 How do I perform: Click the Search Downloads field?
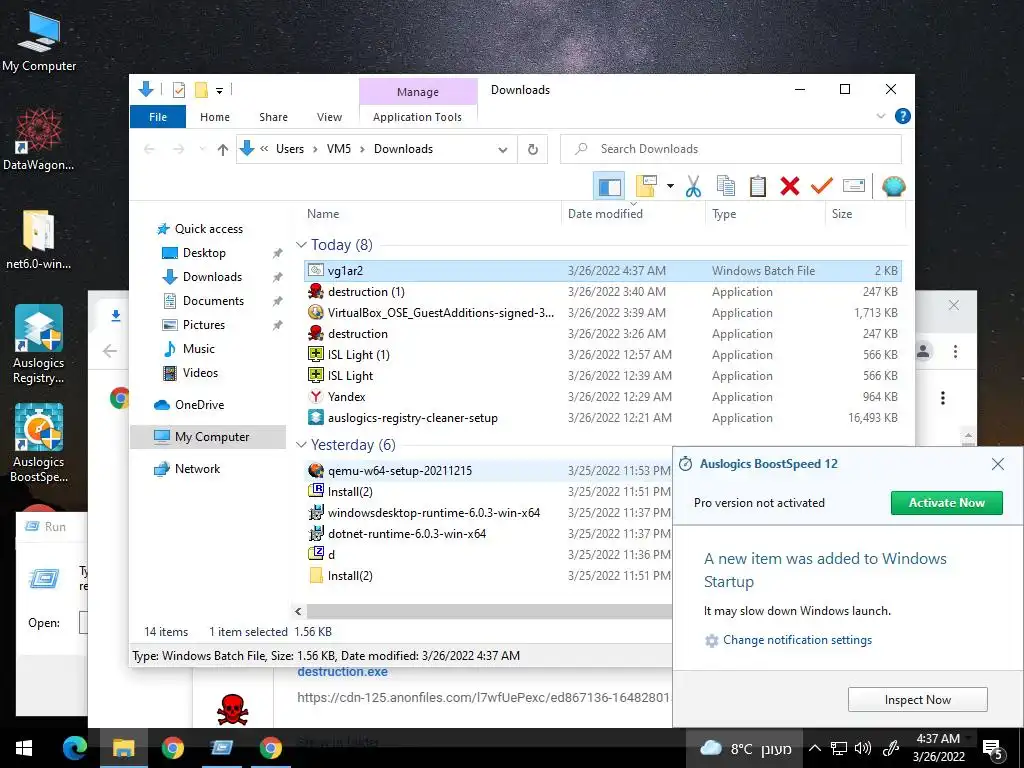click(x=731, y=149)
